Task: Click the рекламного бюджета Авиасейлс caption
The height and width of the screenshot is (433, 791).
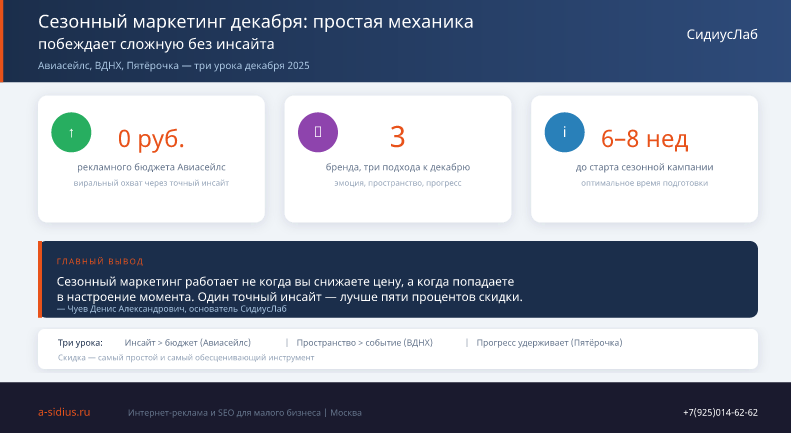Action: (151, 167)
